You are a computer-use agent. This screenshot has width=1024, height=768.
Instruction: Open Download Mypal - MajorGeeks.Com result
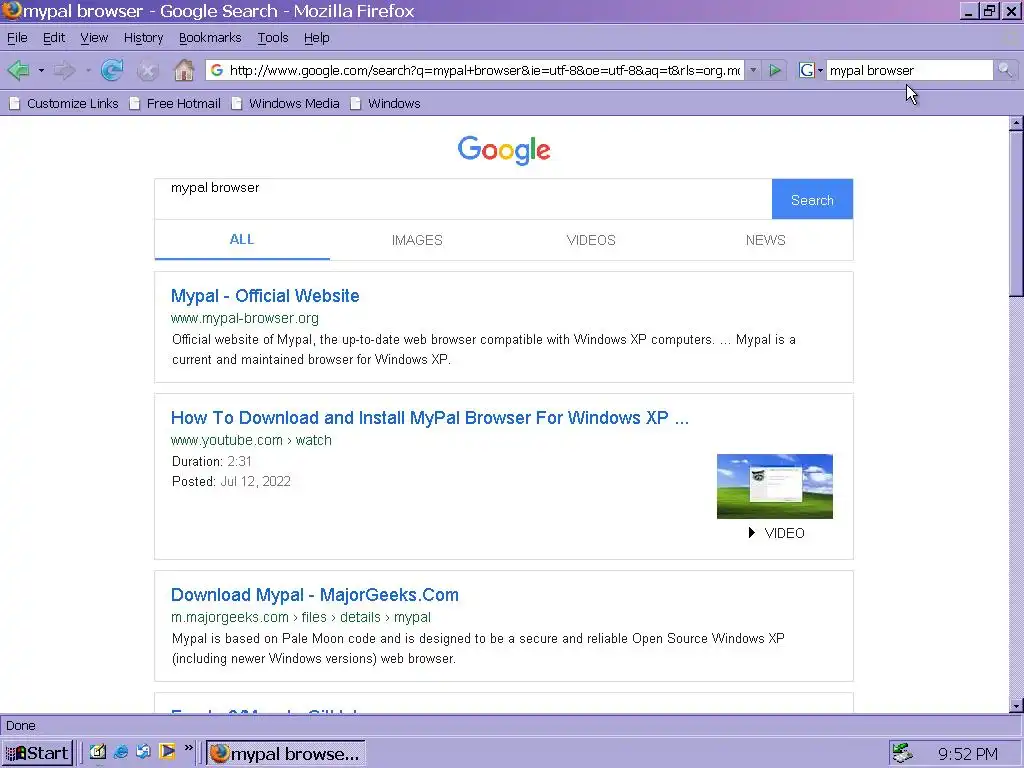click(x=315, y=595)
